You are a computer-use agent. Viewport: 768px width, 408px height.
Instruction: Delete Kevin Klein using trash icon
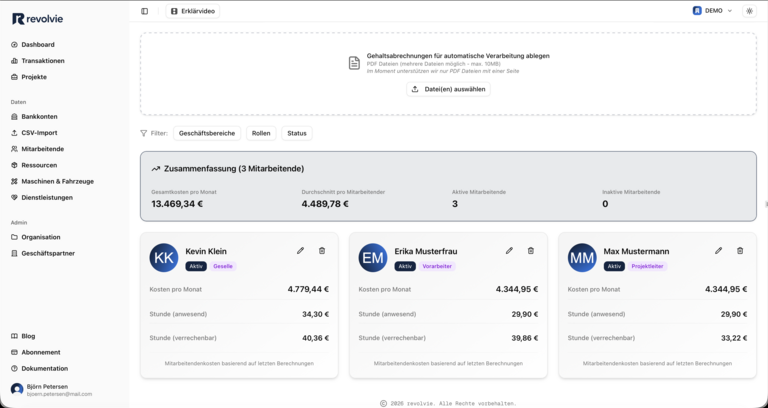322,251
